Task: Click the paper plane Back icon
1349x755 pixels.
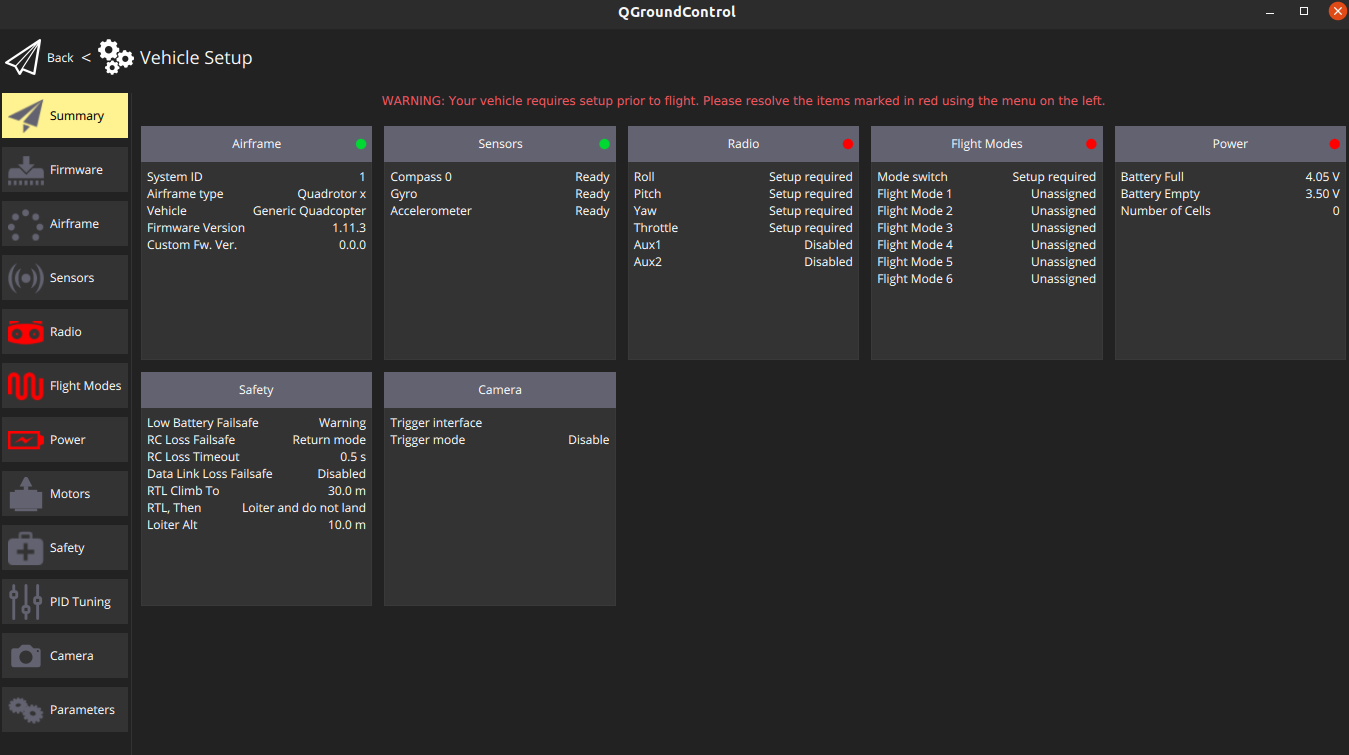Action: [23, 58]
